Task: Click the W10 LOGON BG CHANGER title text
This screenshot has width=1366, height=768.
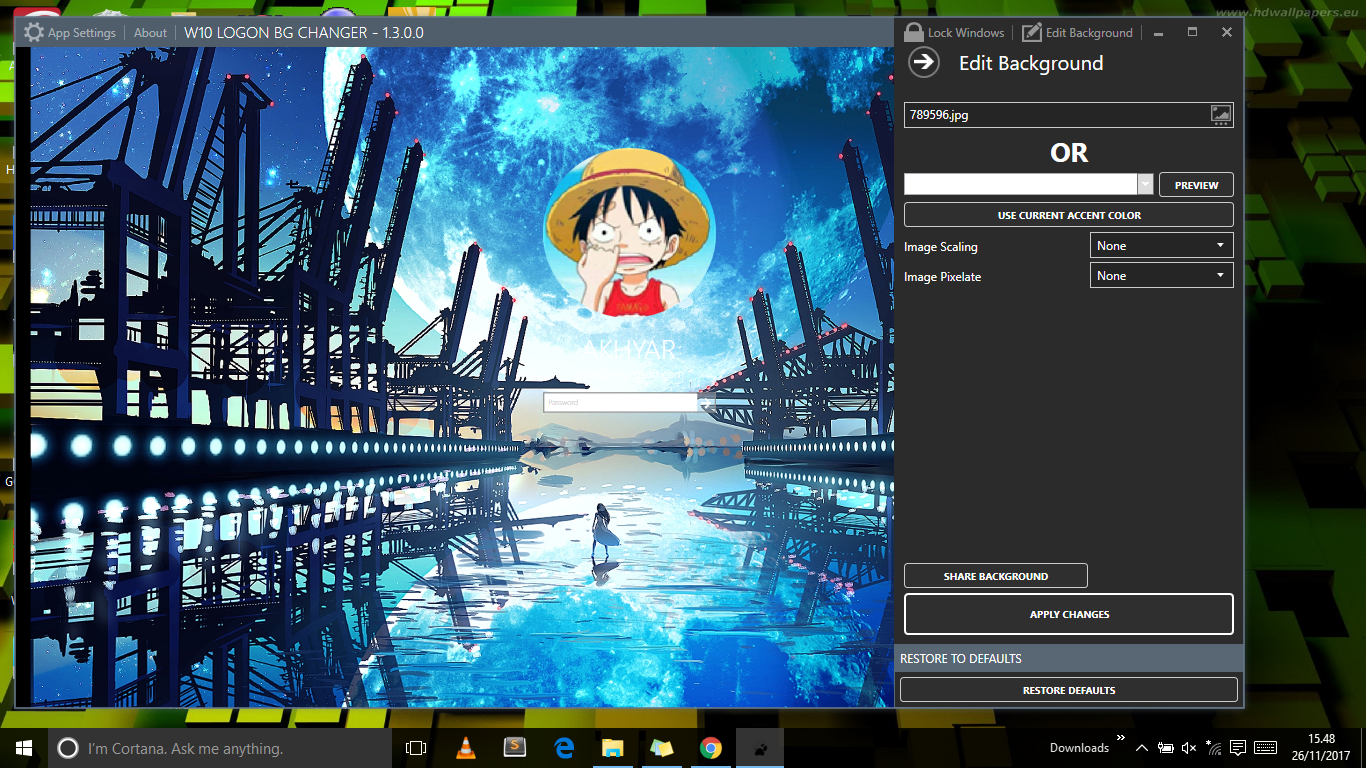Action: coord(304,33)
